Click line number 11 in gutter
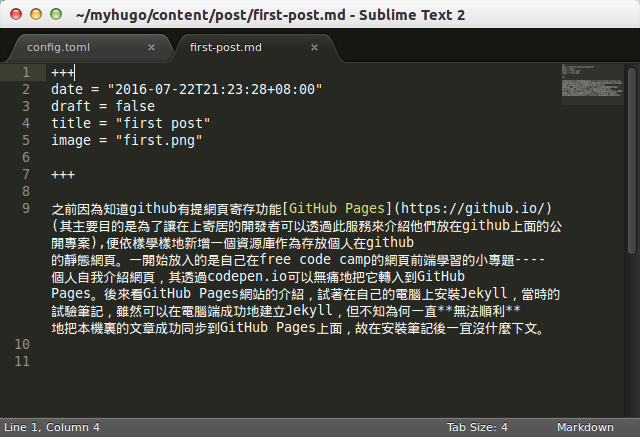Viewport: 640px width, 437px height. pyautogui.click(x=22, y=362)
